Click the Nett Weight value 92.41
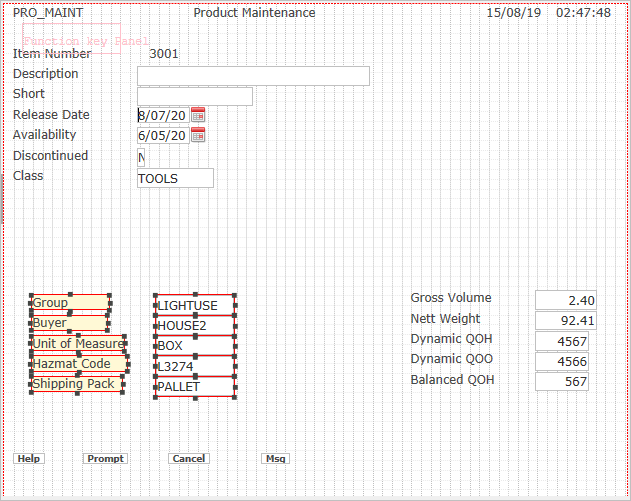 pos(565,320)
